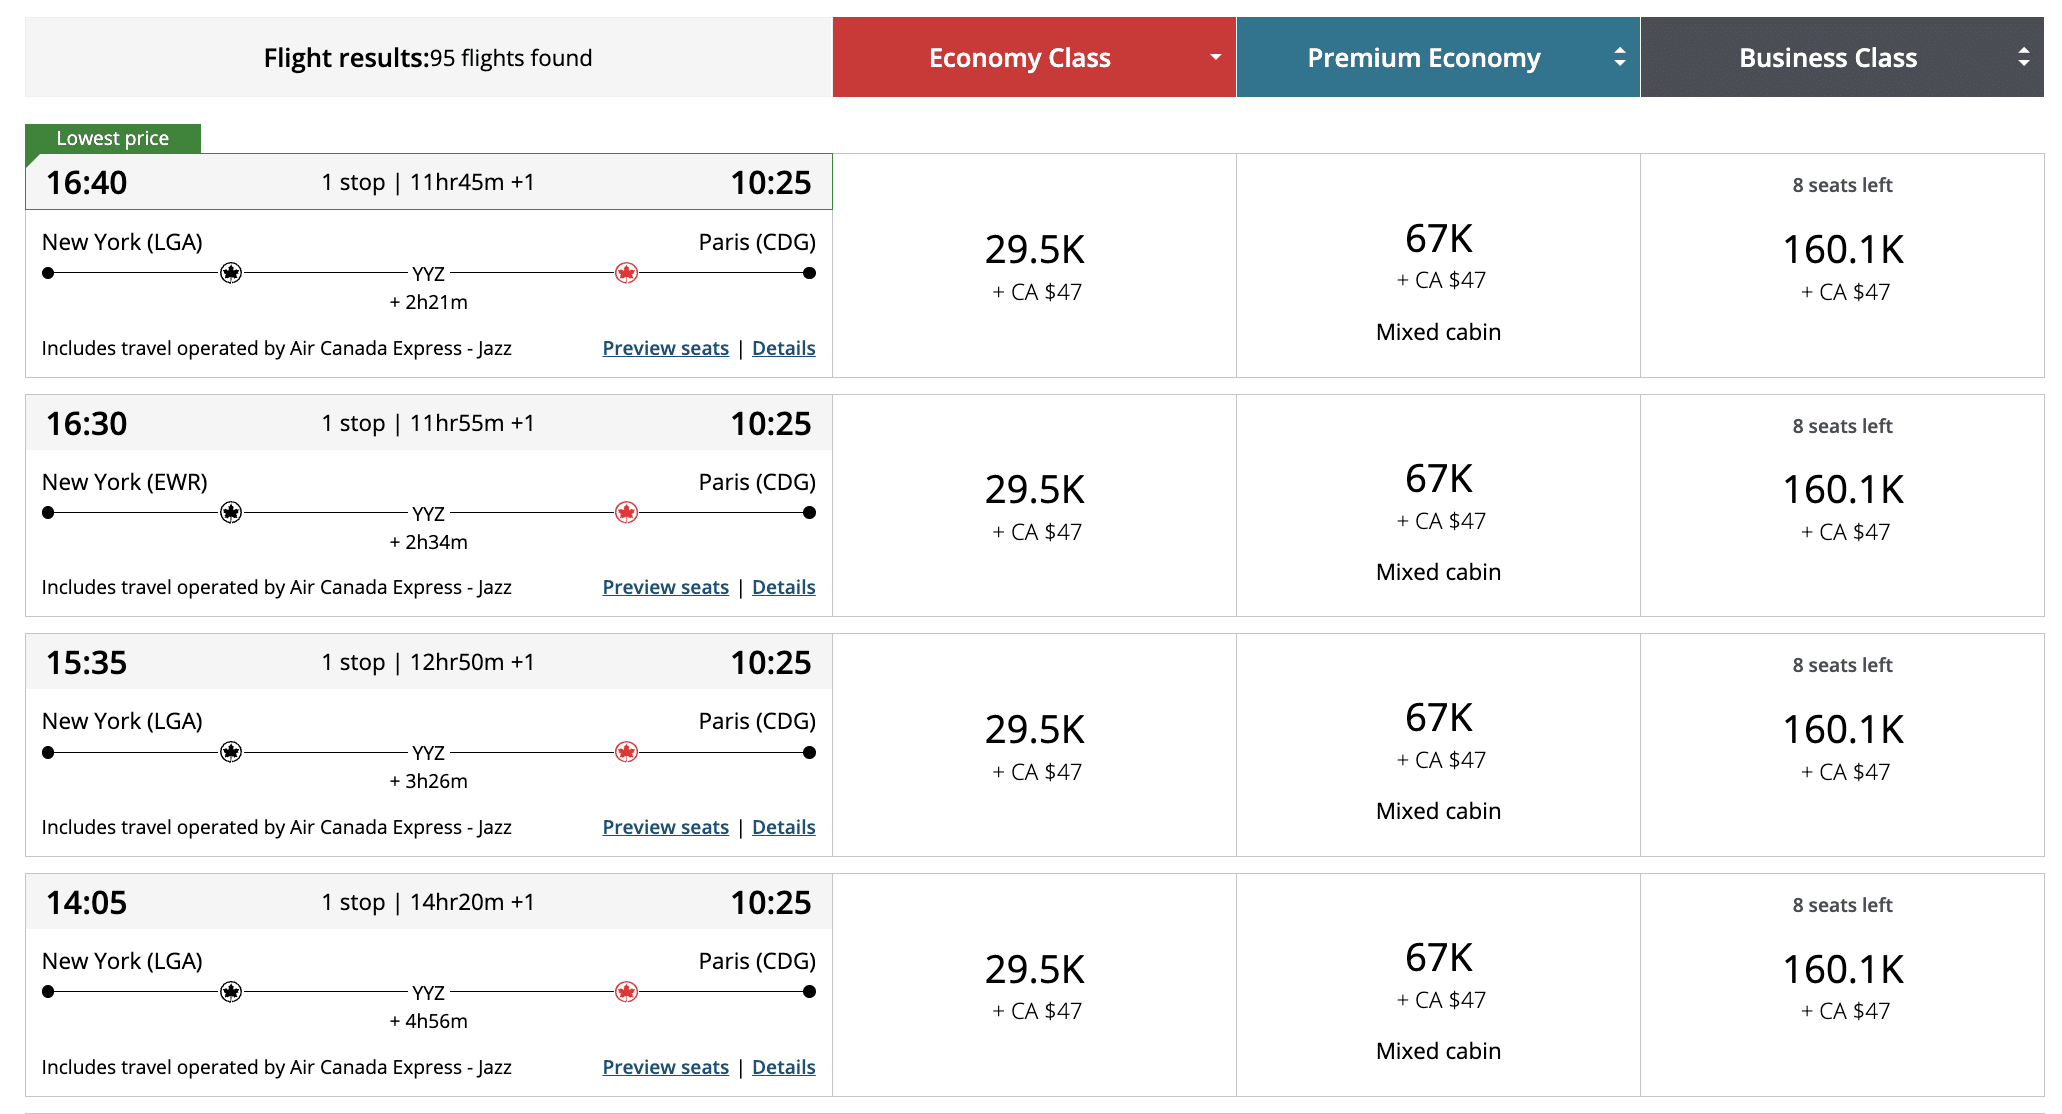Select the Premium Economy column header
Viewport: 2062px width, 1114px height.
(x=1423, y=57)
